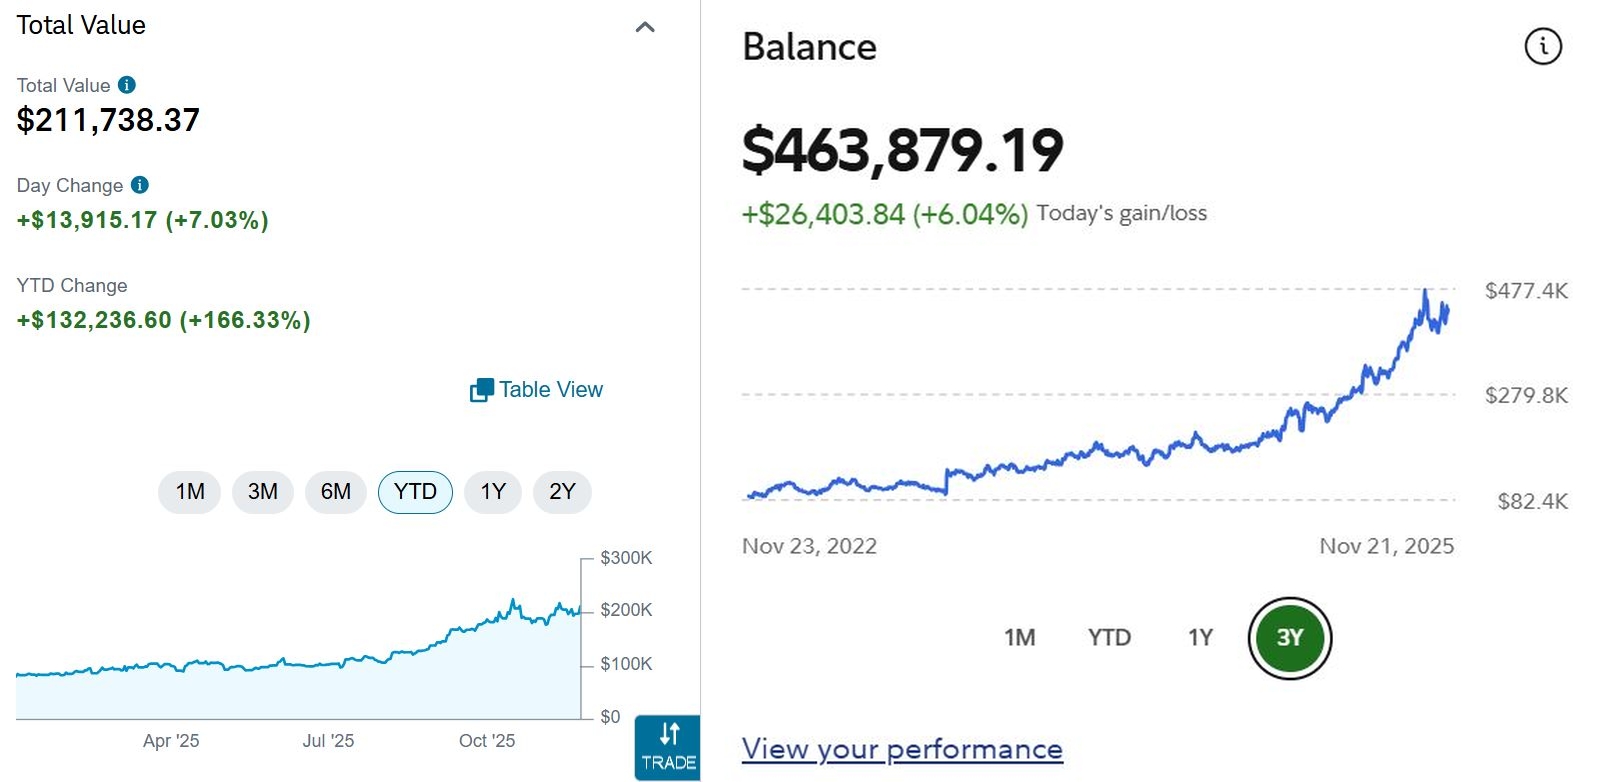Choose the 1Y pill under Total Value
Viewport: 1610px width, 782px height.
492,492
